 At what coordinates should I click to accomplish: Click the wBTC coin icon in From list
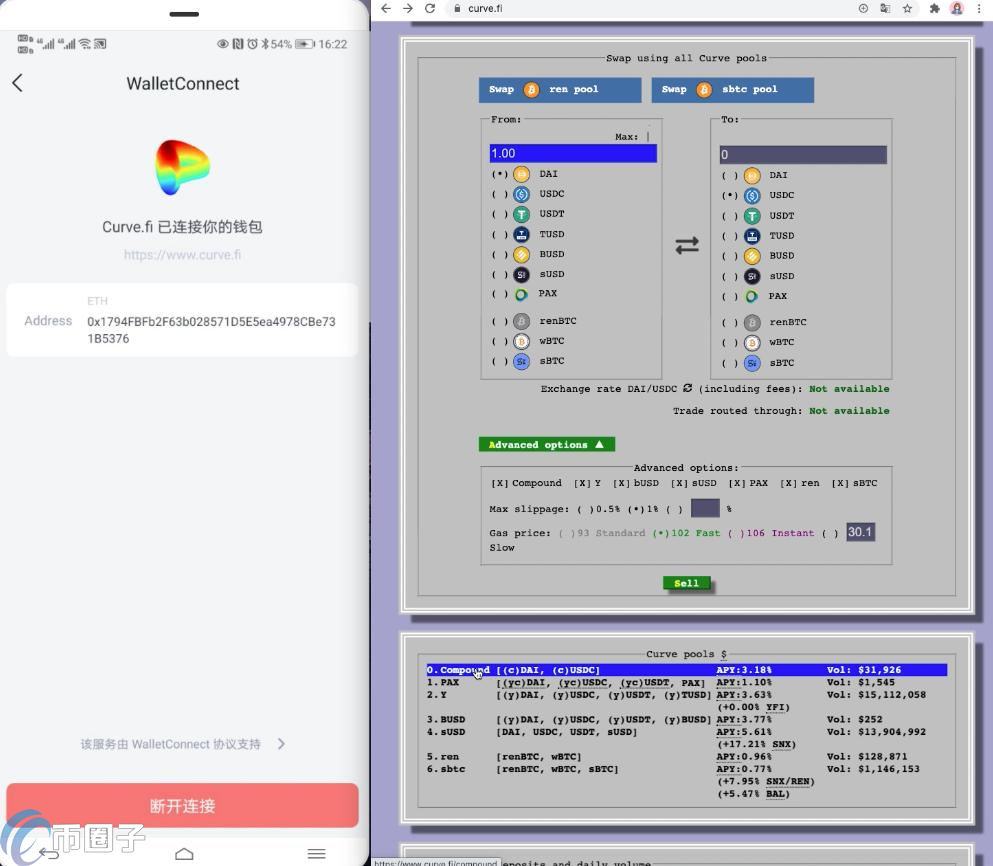(521, 341)
